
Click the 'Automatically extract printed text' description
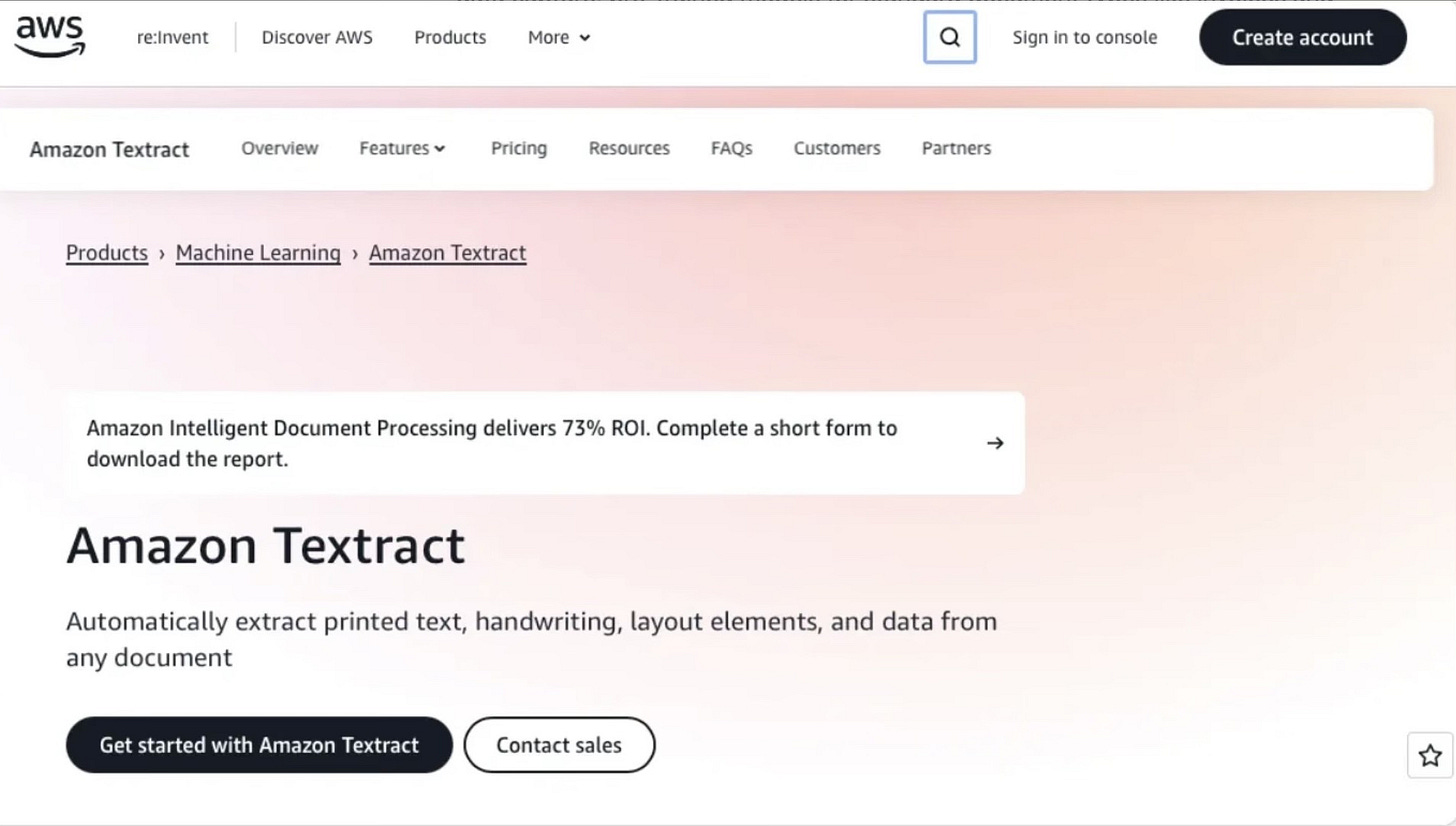[532, 639]
